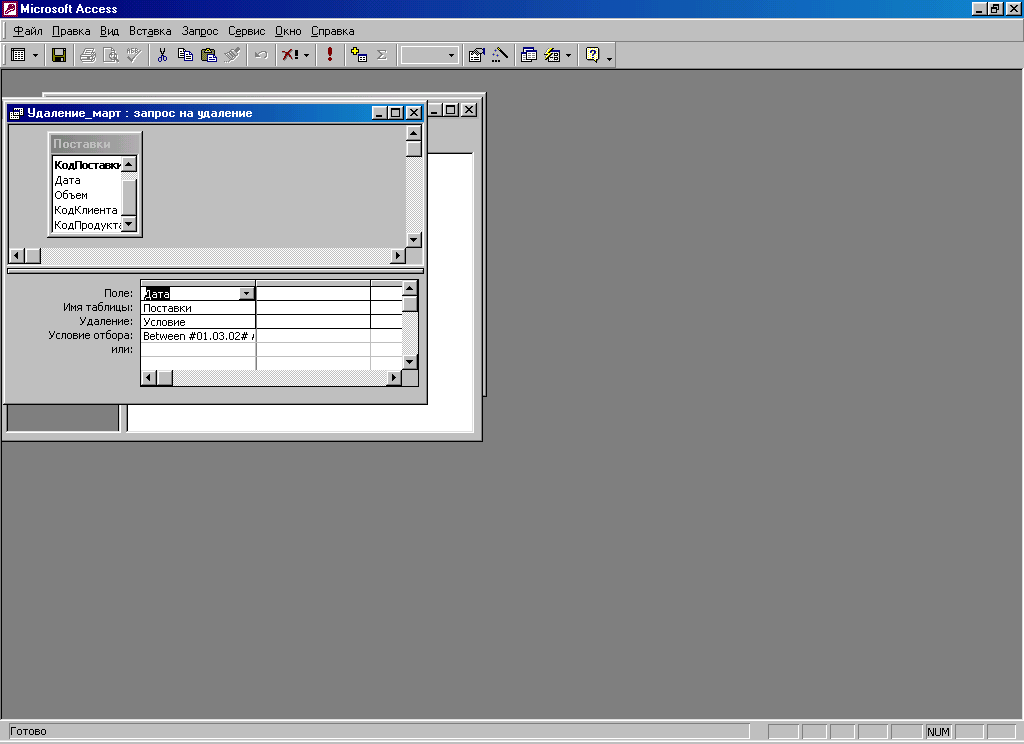The width and height of the screenshot is (1024, 744).
Task: Open the Запрос menu
Action: (x=200, y=31)
